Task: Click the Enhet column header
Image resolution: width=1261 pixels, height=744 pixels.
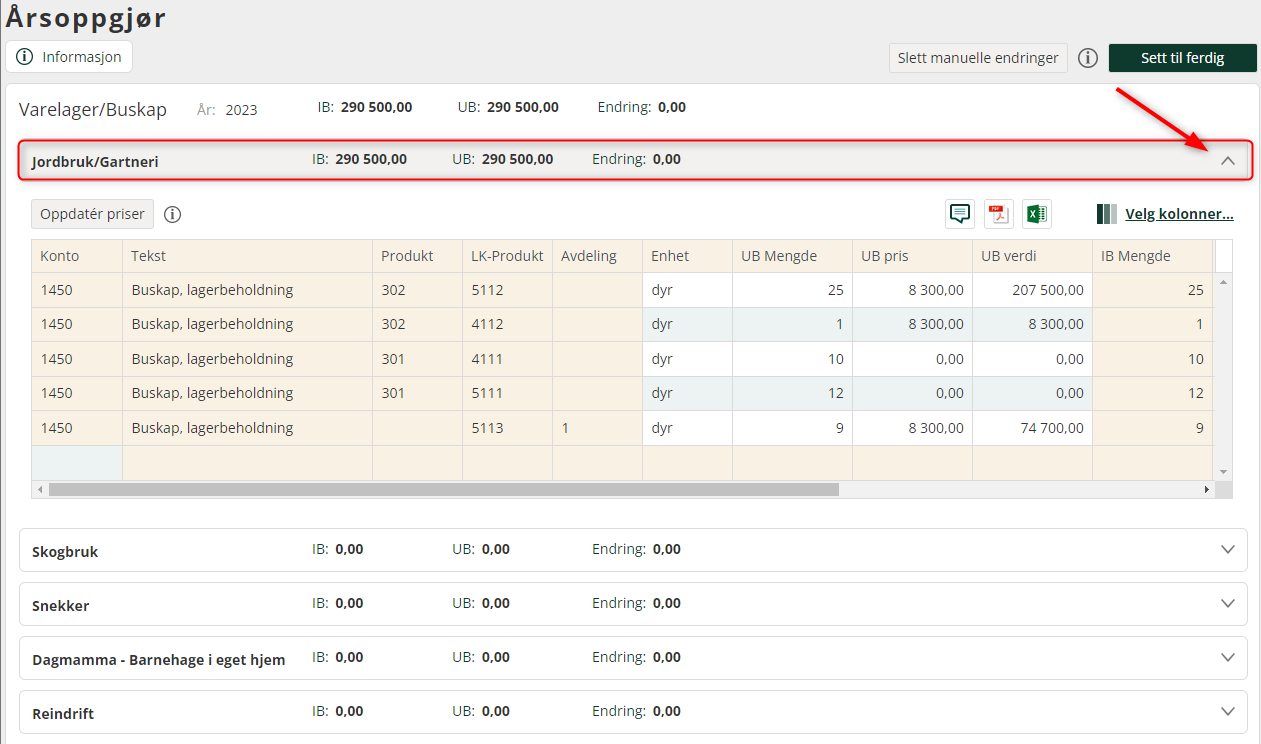Action: pos(687,256)
